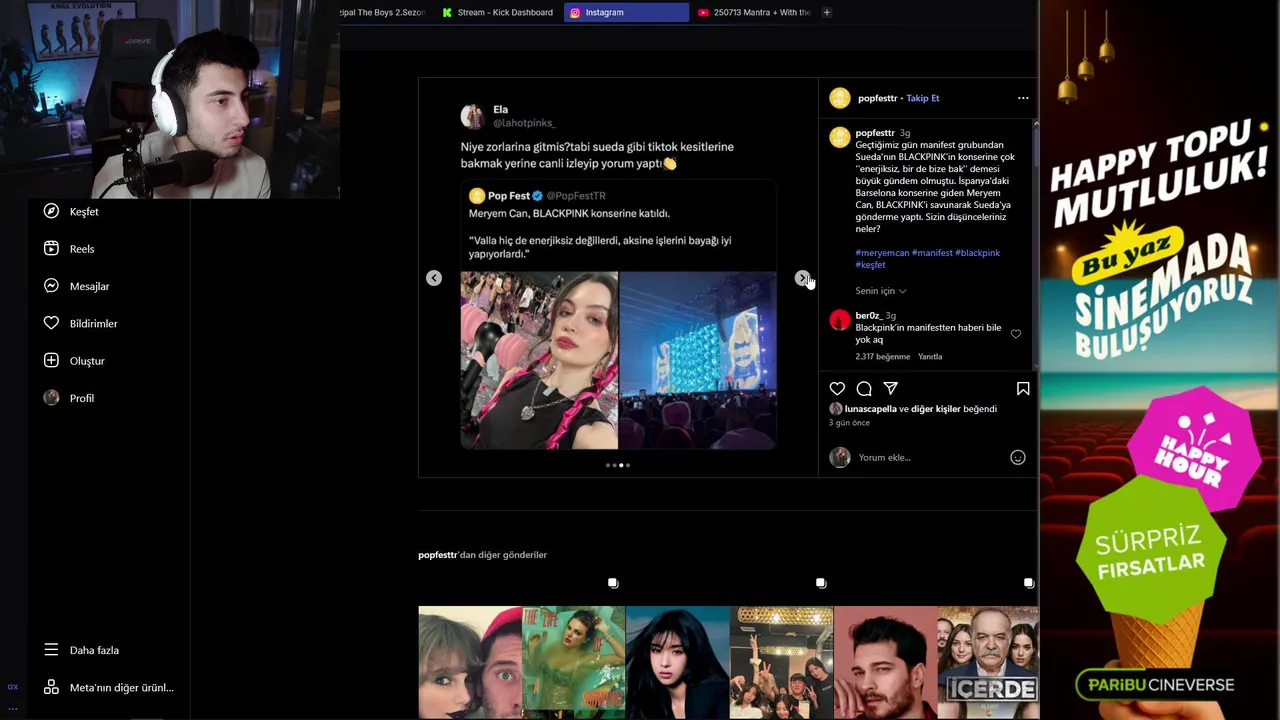Switch to Stream - Kick Dashboard tab
Viewport: 1280px width, 720px height.
click(498, 12)
